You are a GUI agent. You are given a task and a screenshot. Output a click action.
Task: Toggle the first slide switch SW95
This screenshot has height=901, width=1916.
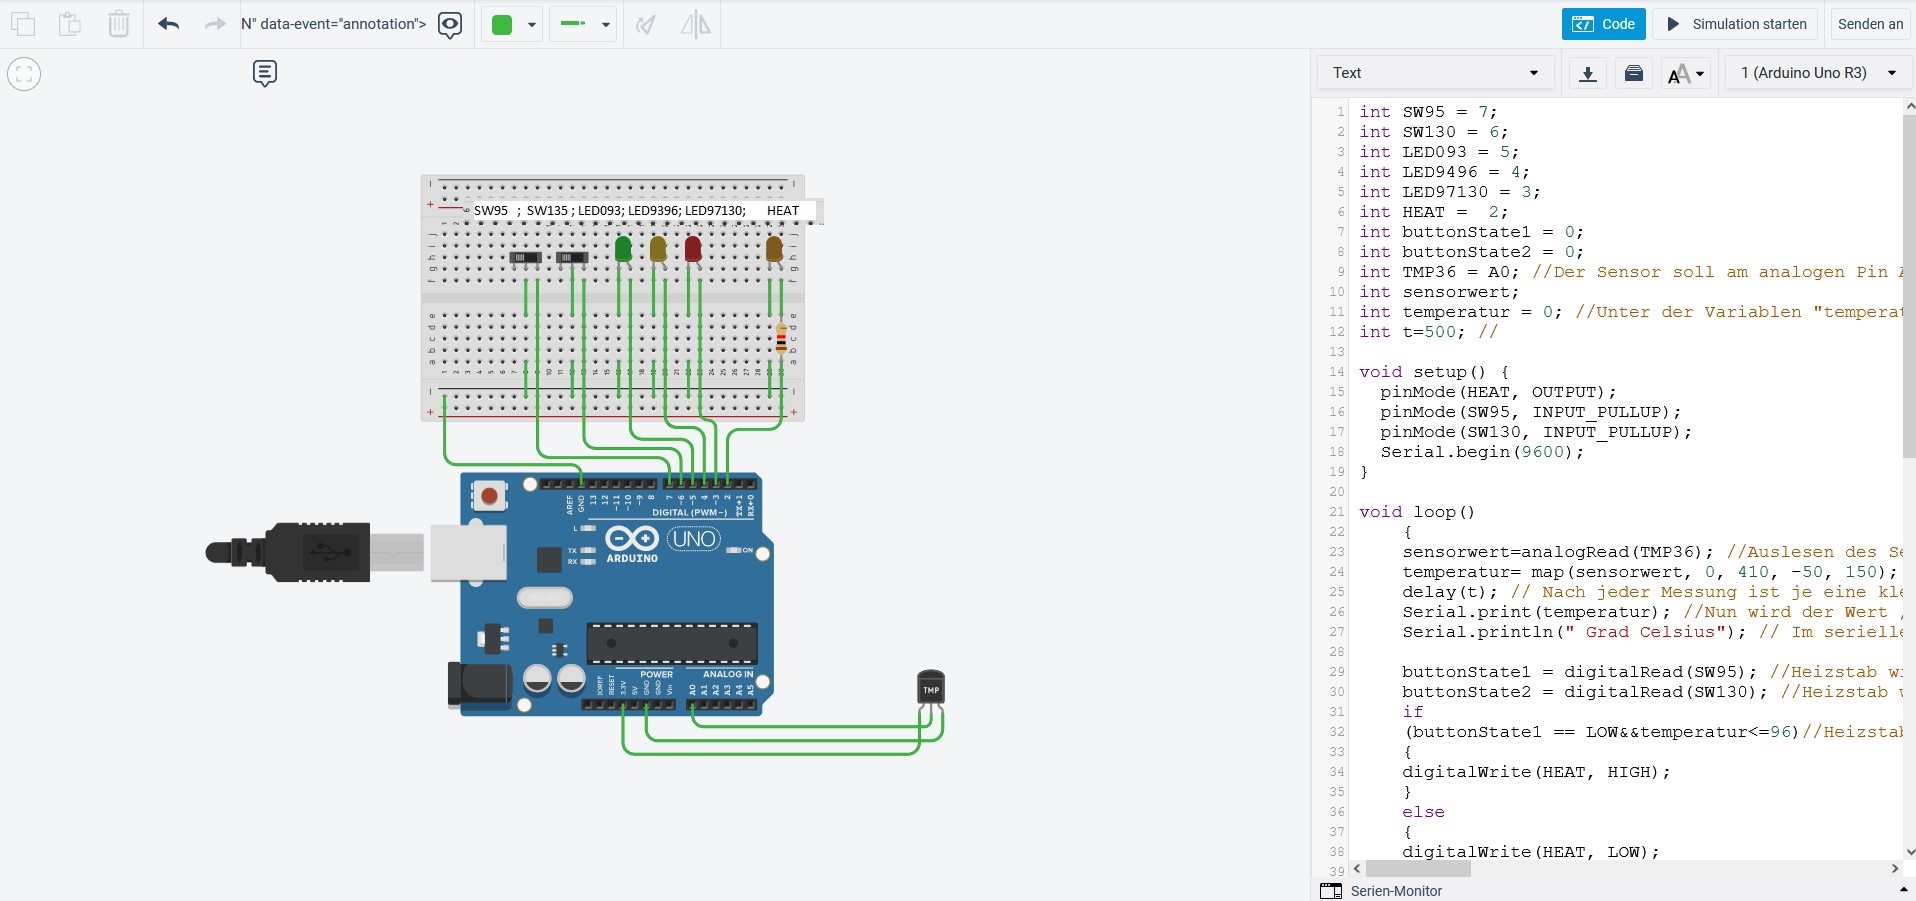pyautogui.click(x=525, y=258)
